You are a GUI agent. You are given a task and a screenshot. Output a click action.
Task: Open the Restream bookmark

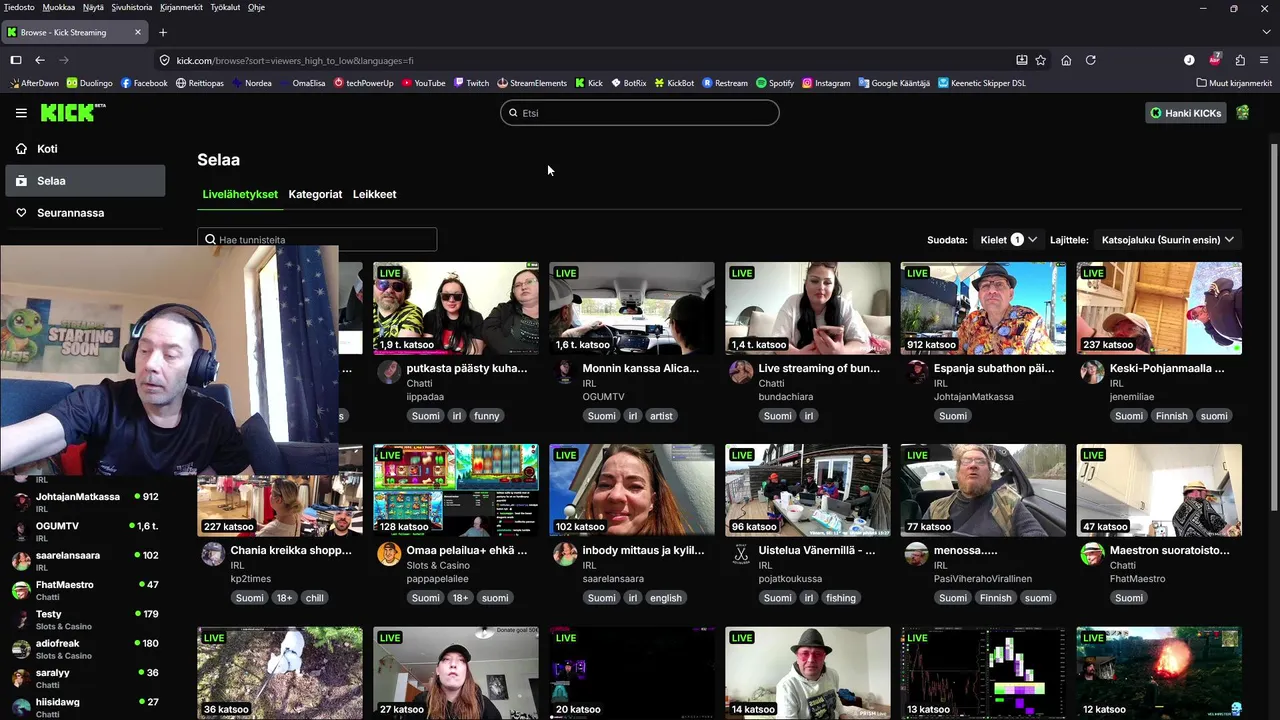(x=725, y=83)
